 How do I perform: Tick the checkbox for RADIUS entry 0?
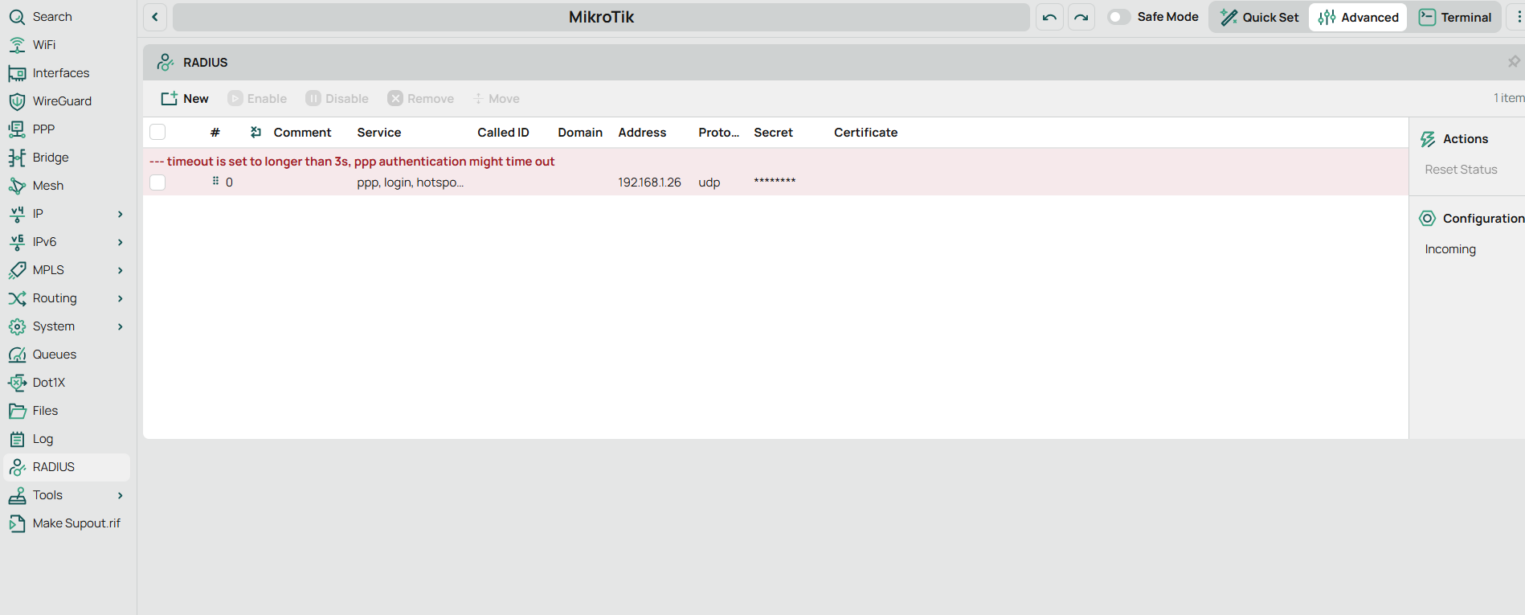point(157,182)
